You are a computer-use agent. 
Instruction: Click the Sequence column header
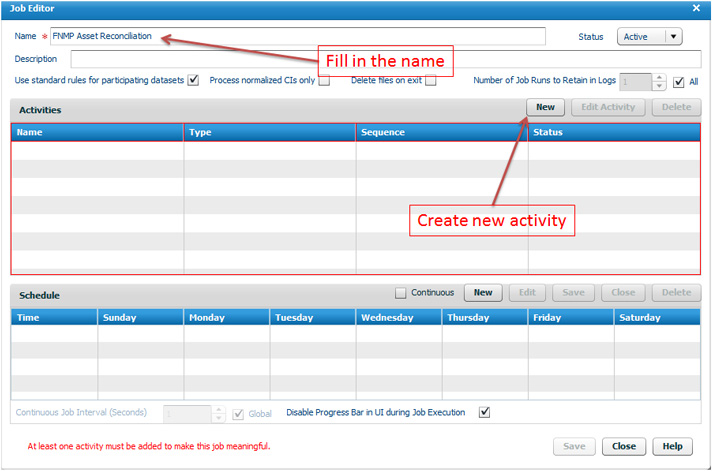click(x=441, y=132)
